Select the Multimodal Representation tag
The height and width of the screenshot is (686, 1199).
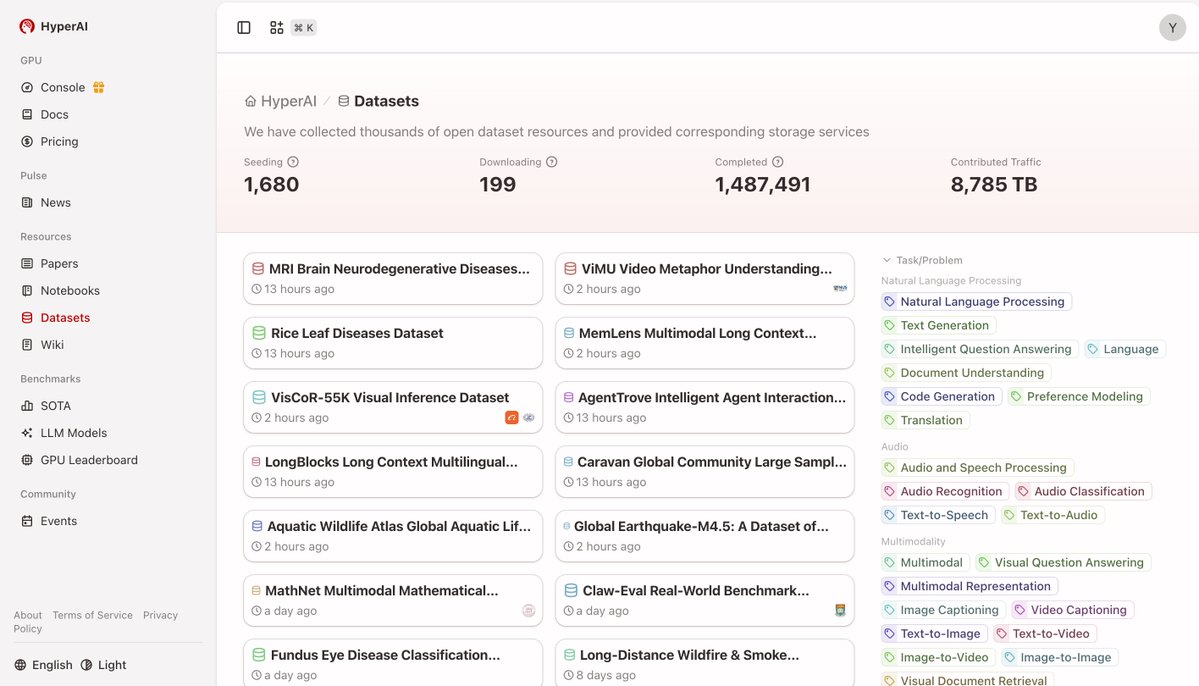coord(969,586)
